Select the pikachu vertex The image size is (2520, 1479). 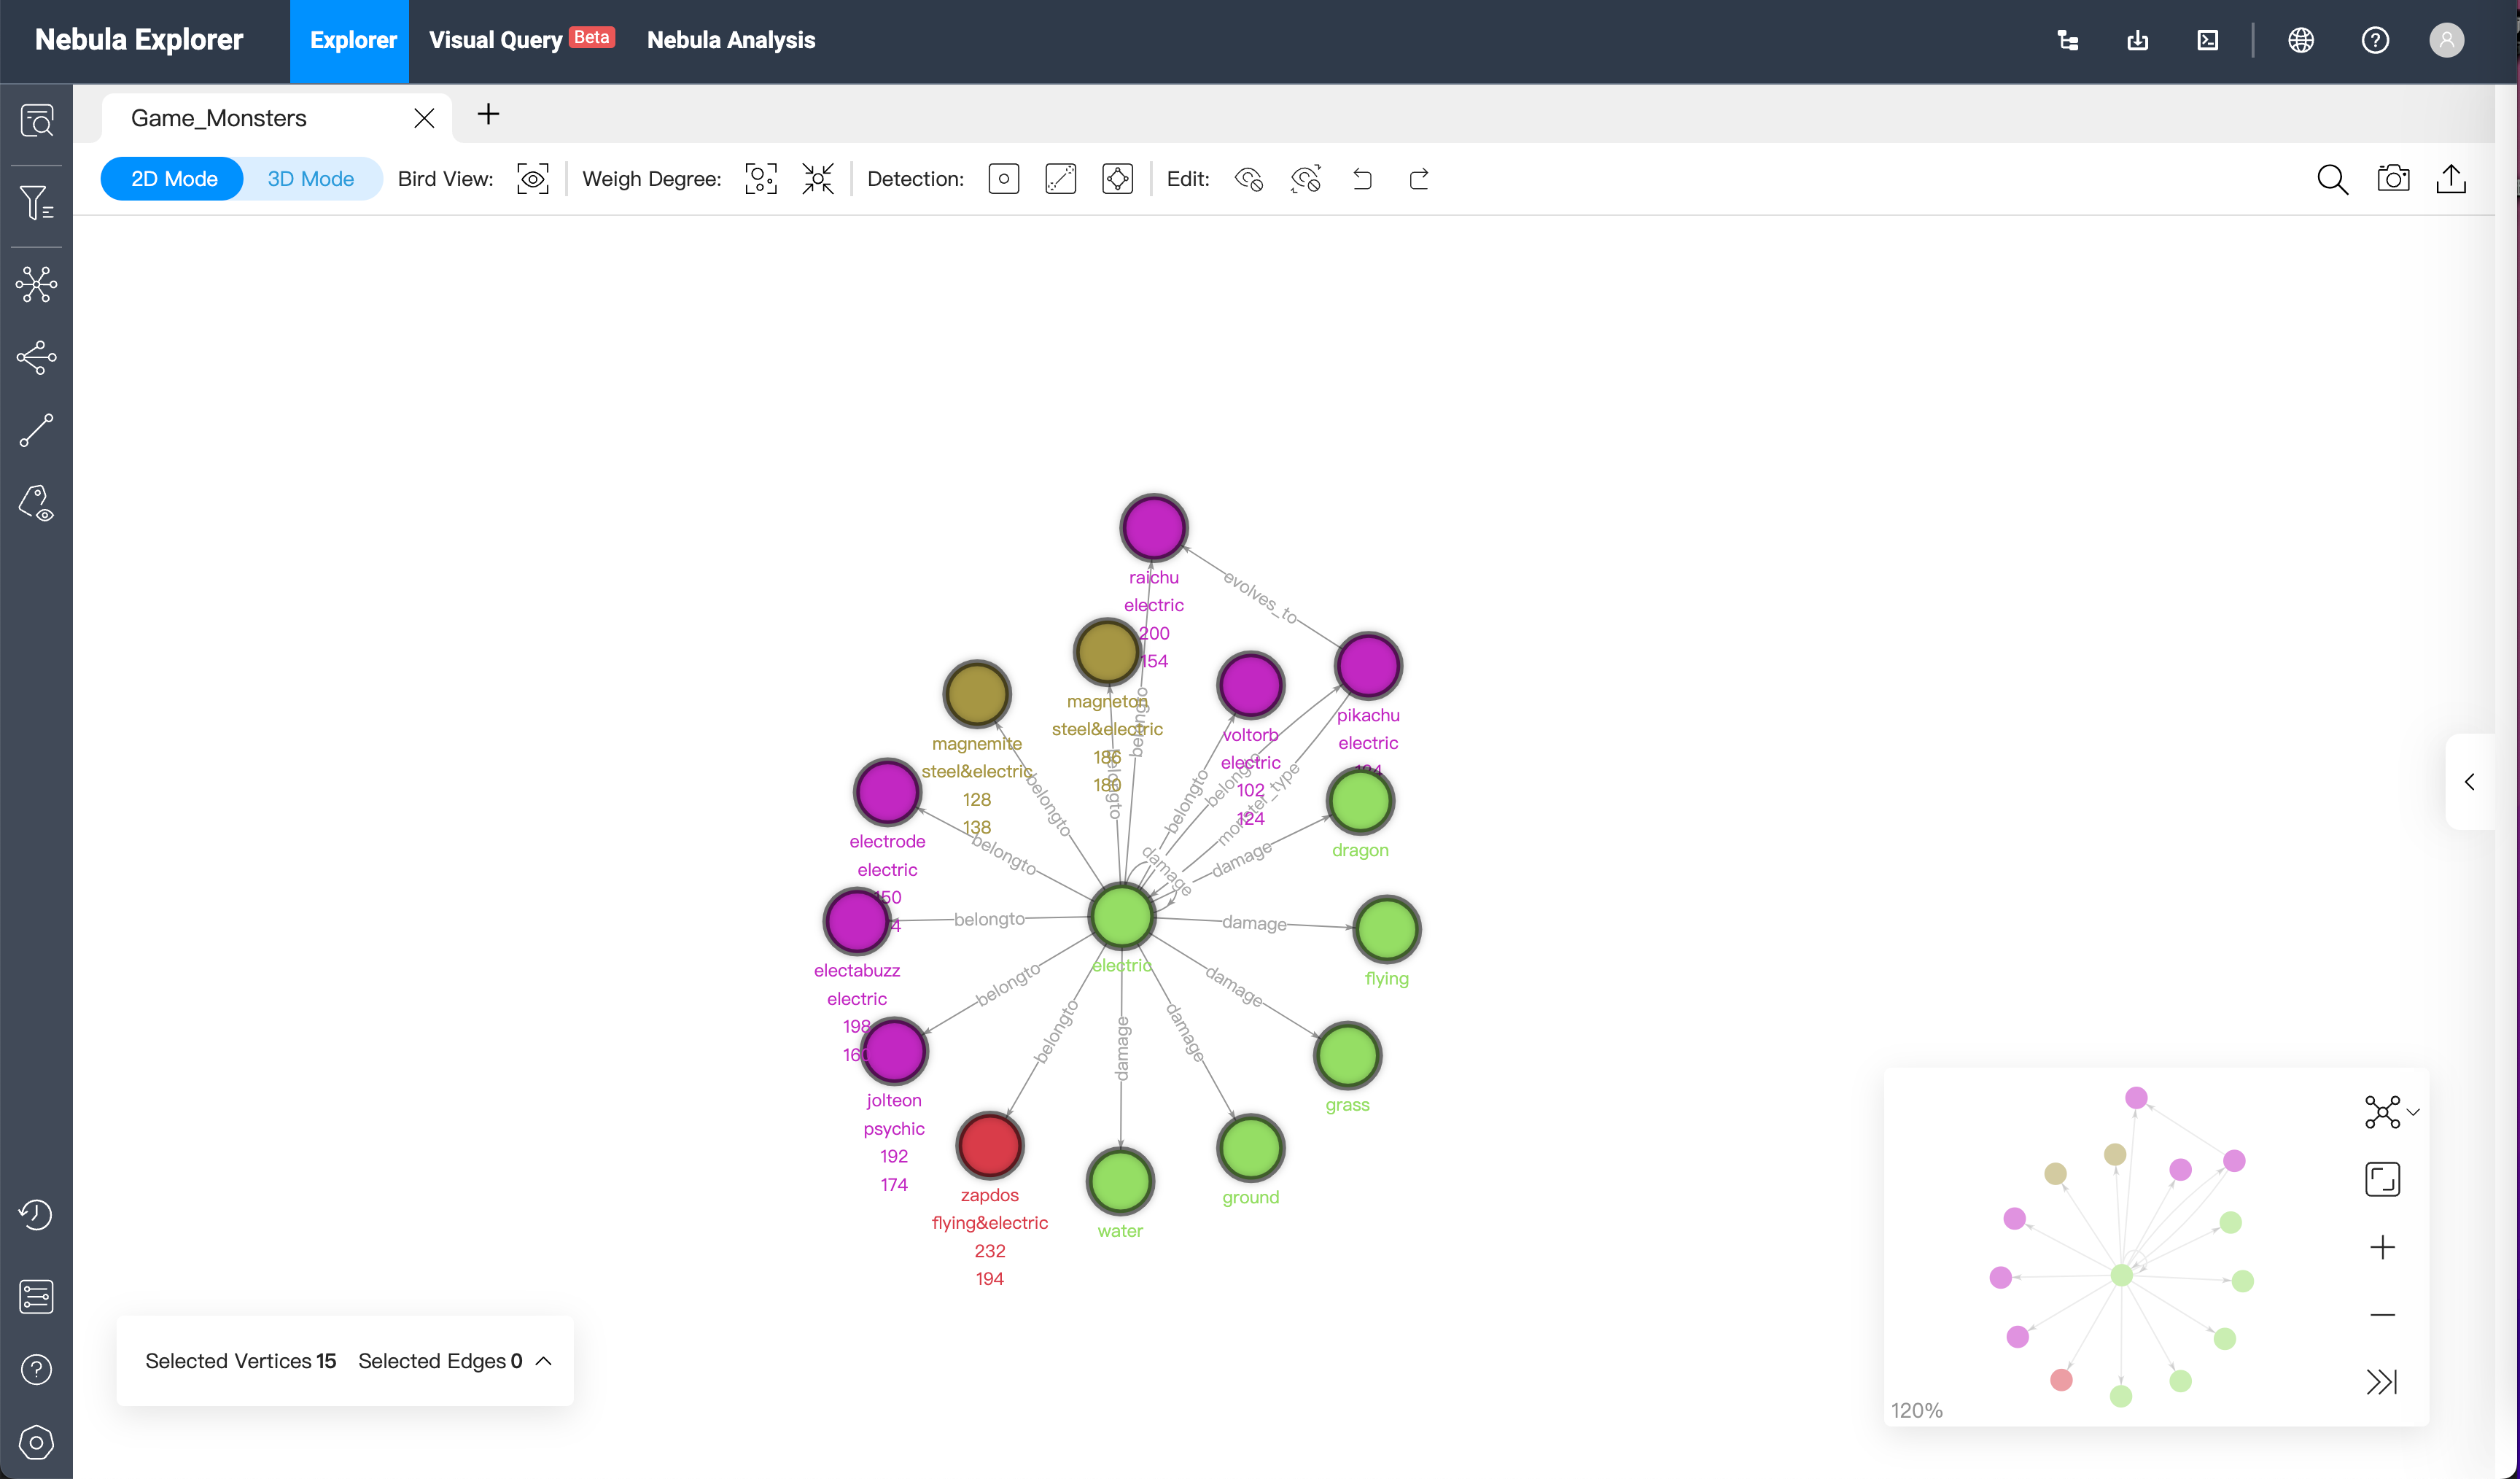pyautogui.click(x=1369, y=665)
